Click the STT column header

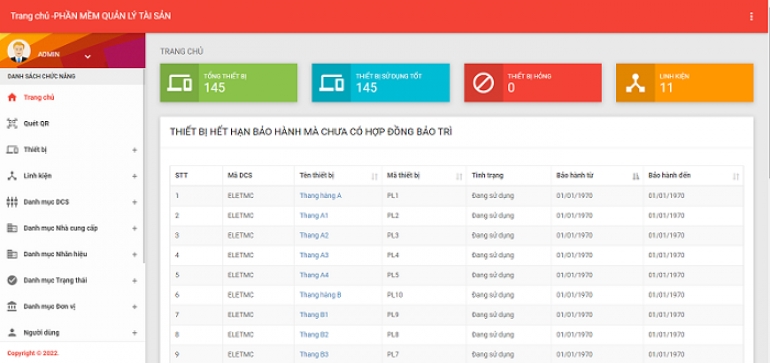[196, 175]
